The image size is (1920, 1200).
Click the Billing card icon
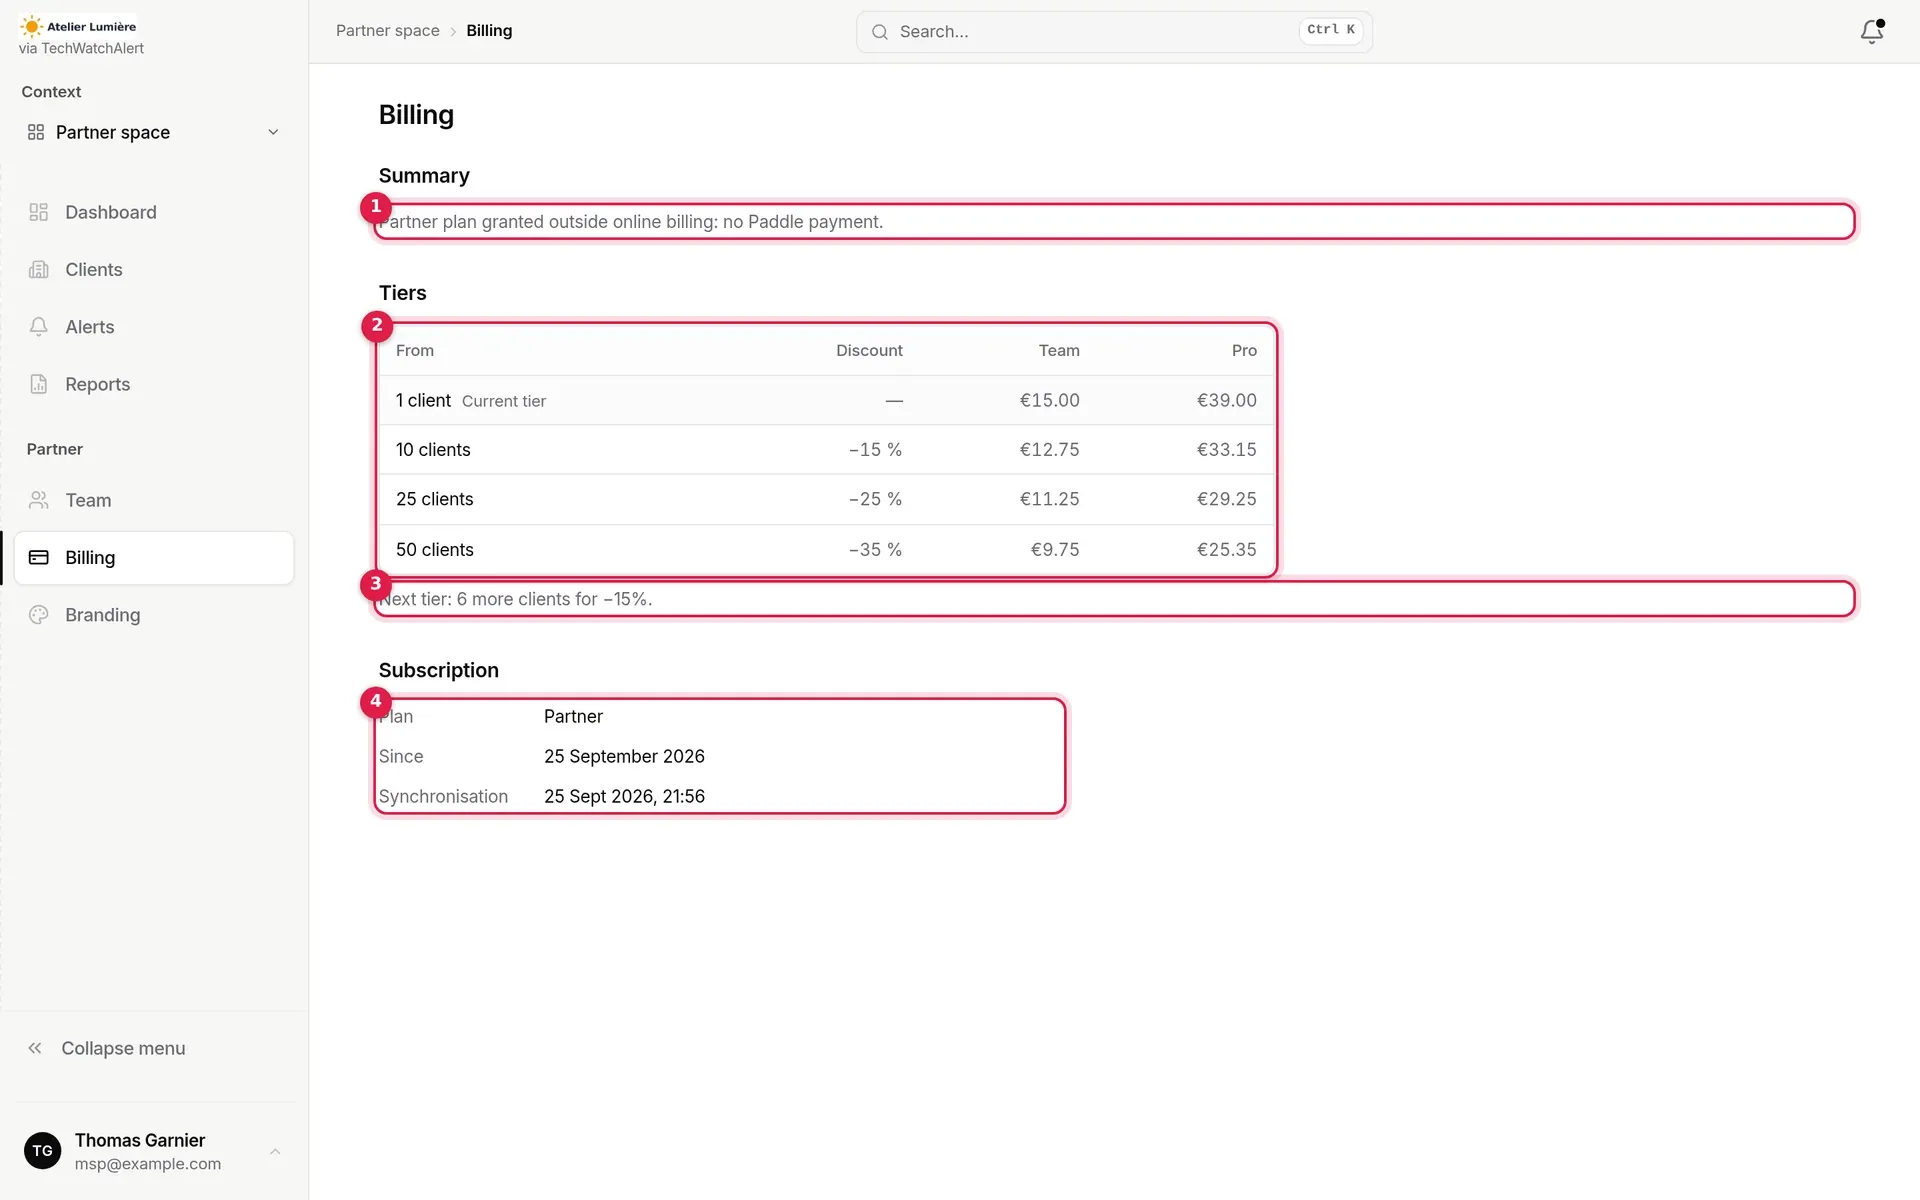pyautogui.click(x=39, y=557)
